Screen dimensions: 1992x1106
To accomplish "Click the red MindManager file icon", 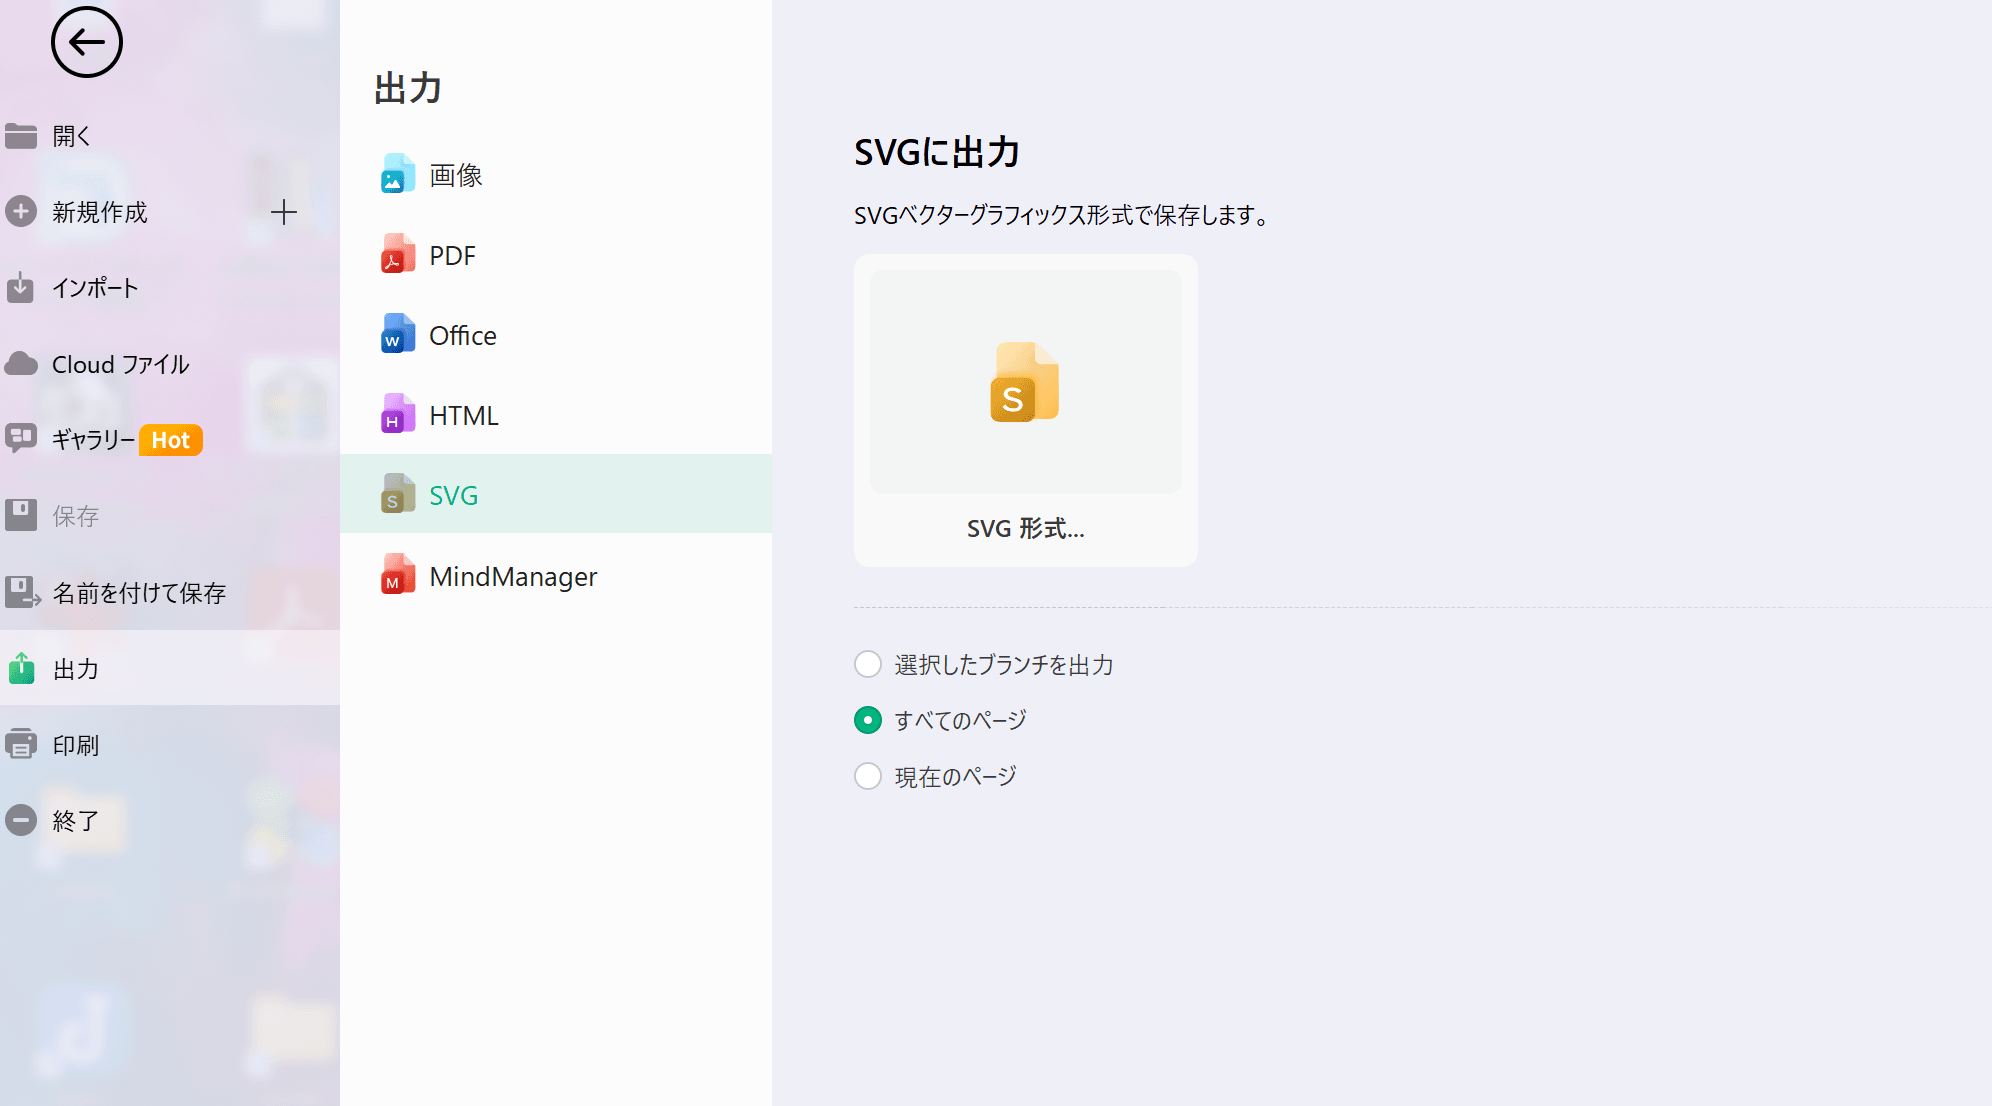I will click(398, 575).
